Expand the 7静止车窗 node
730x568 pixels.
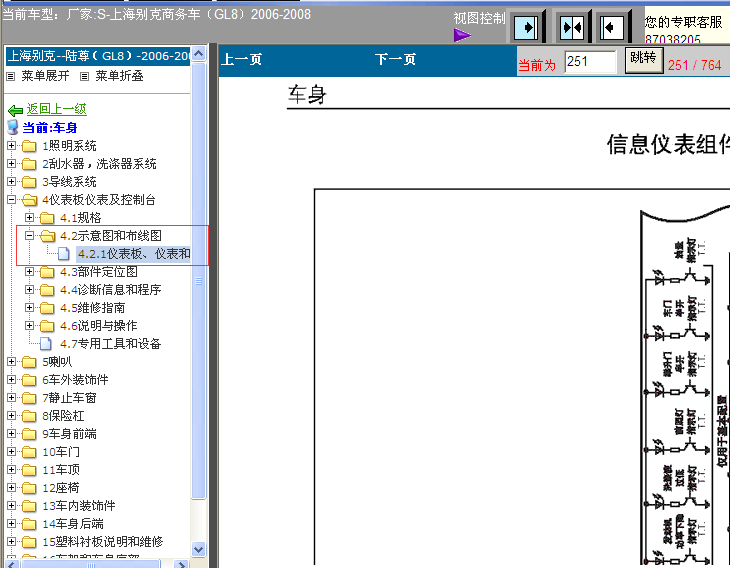coord(12,398)
